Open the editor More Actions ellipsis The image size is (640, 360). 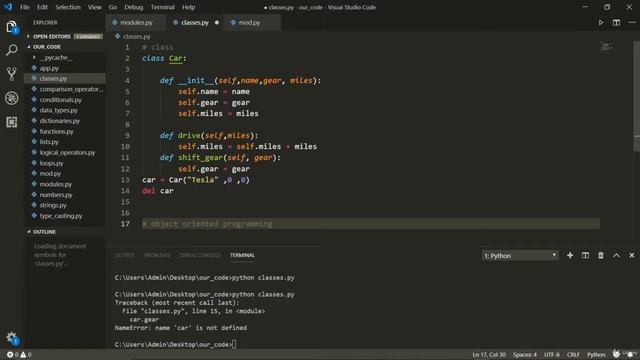tap(631, 22)
